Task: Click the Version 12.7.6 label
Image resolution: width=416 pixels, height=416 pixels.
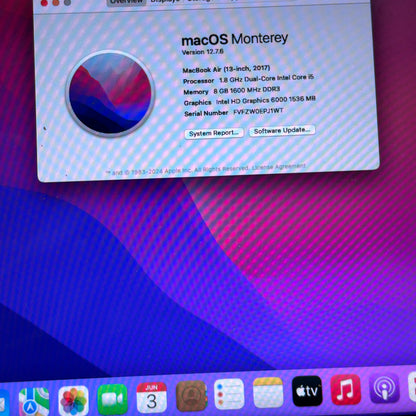Action: tap(202, 52)
